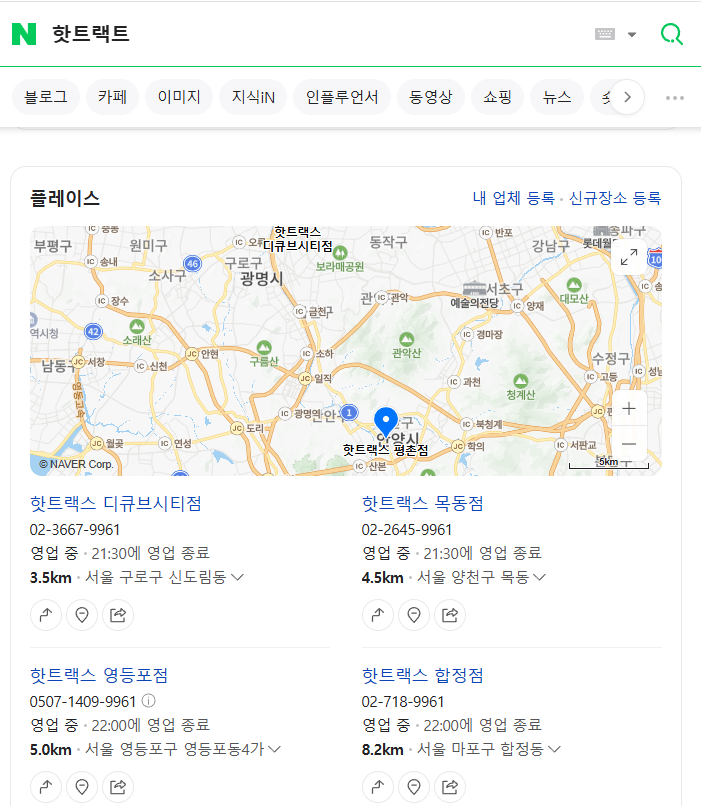701x806 pixels.
Task: Share the 디큐브시티점 listing
Action: [118, 615]
